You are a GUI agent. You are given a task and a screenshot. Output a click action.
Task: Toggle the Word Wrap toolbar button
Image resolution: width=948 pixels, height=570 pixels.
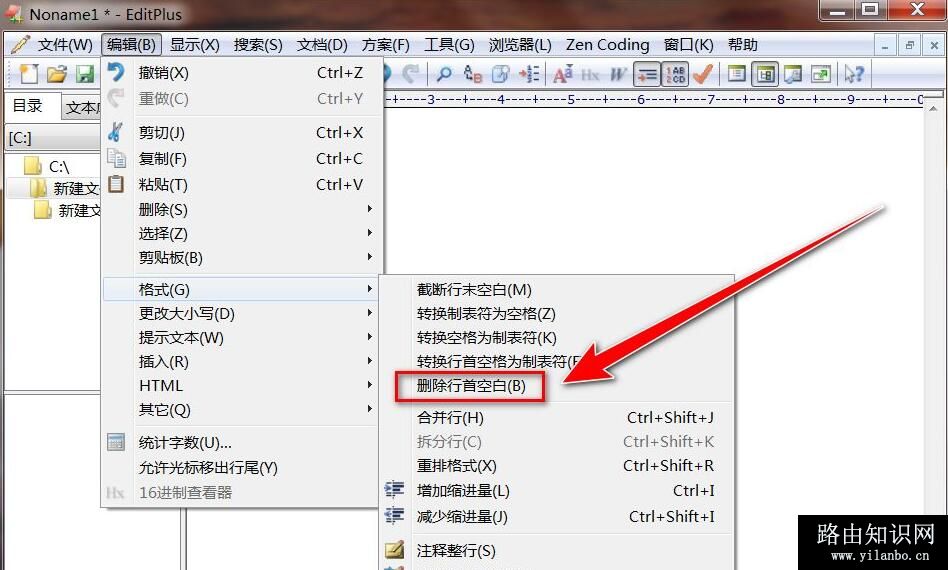[618, 74]
